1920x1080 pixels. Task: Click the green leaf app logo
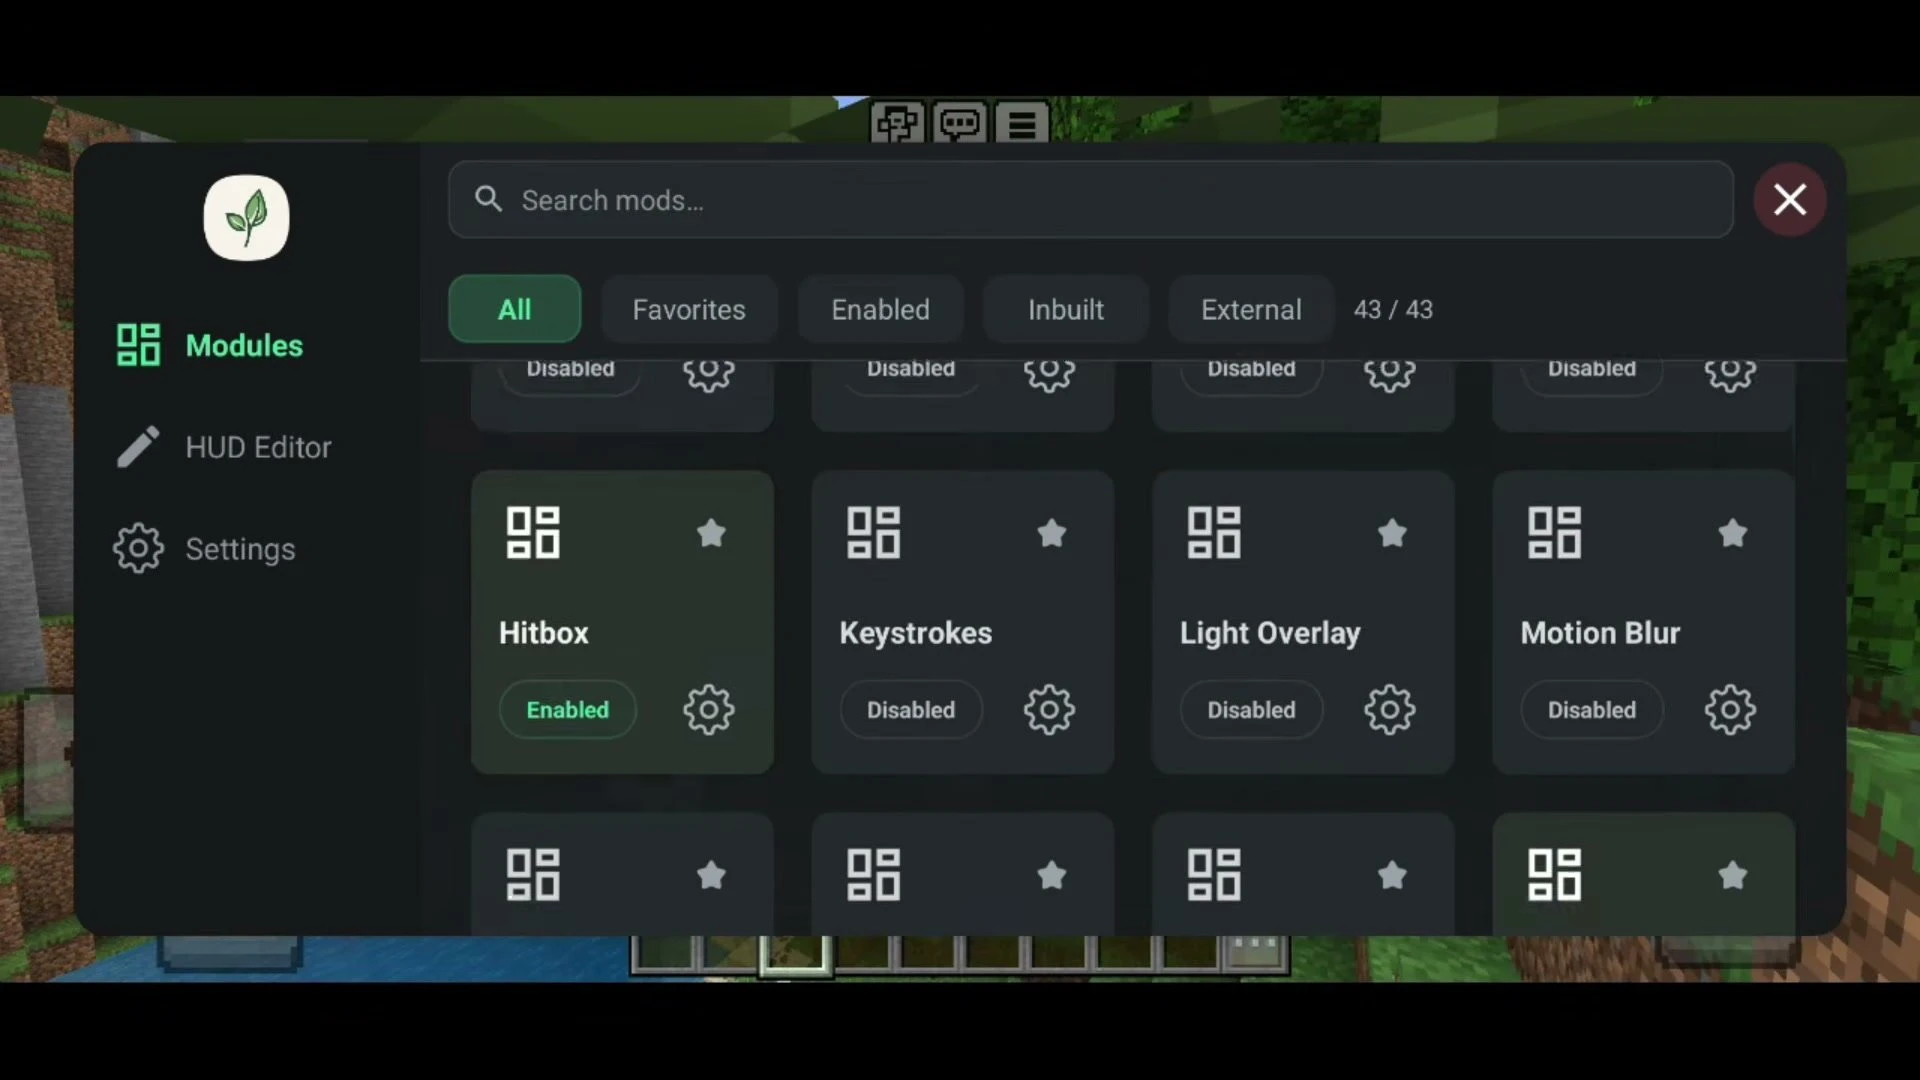[246, 218]
